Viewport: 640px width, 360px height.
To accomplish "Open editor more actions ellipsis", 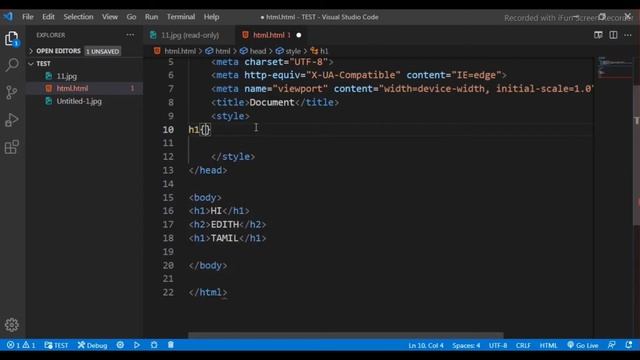I will click(x=628, y=35).
